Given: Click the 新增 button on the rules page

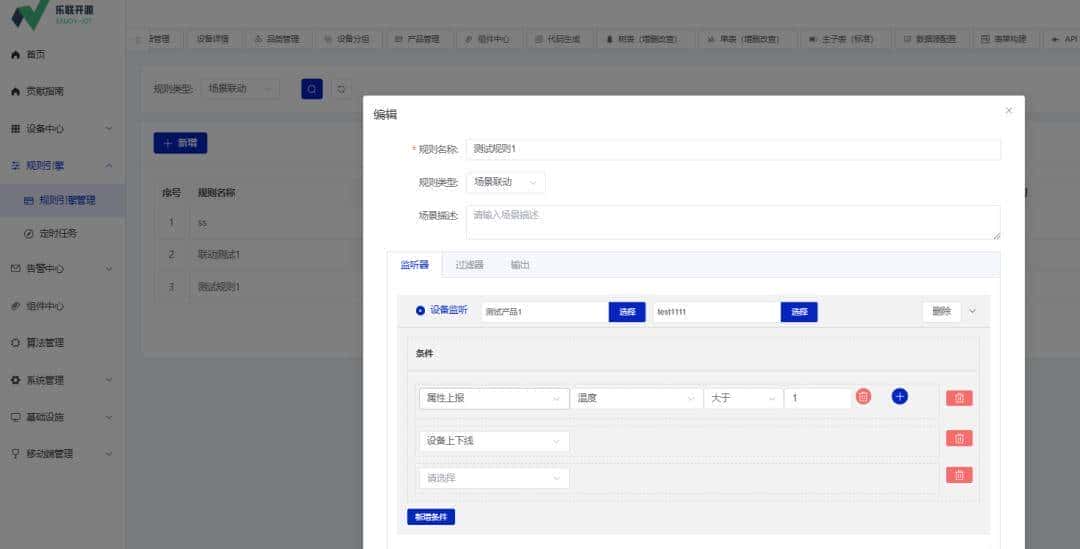Looking at the screenshot, I should (x=180, y=143).
